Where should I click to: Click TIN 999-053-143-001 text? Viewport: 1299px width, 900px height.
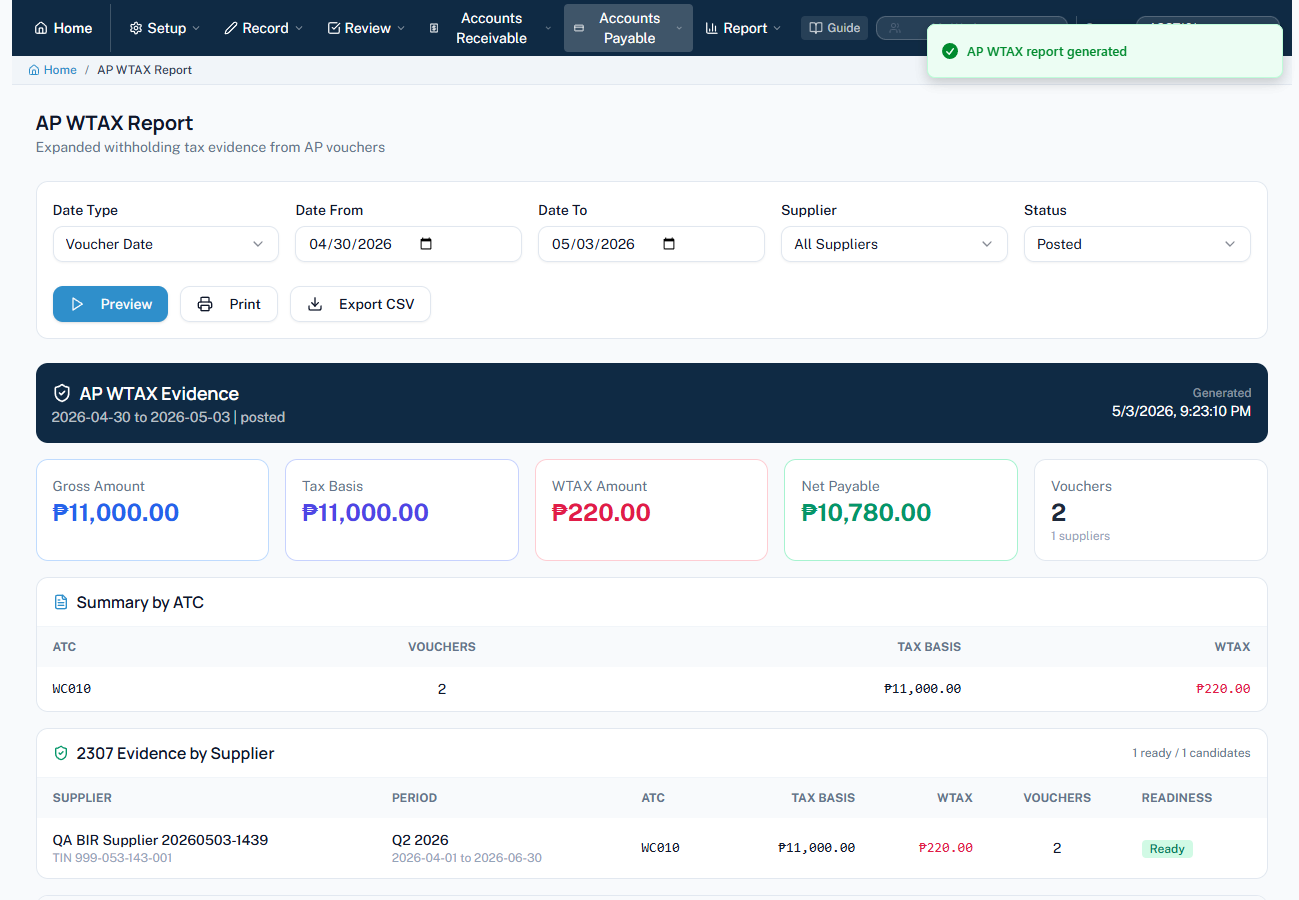point(112,858)
